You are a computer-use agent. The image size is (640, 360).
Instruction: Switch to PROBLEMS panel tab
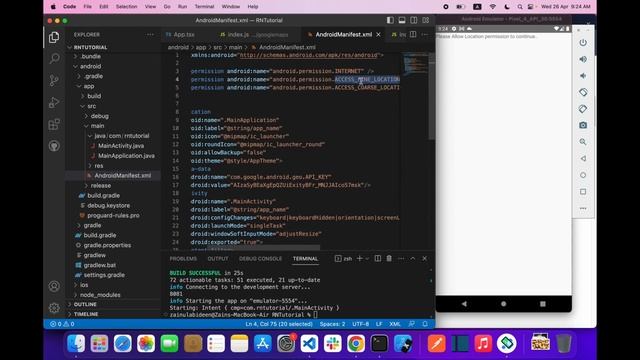tap(183, 259)
